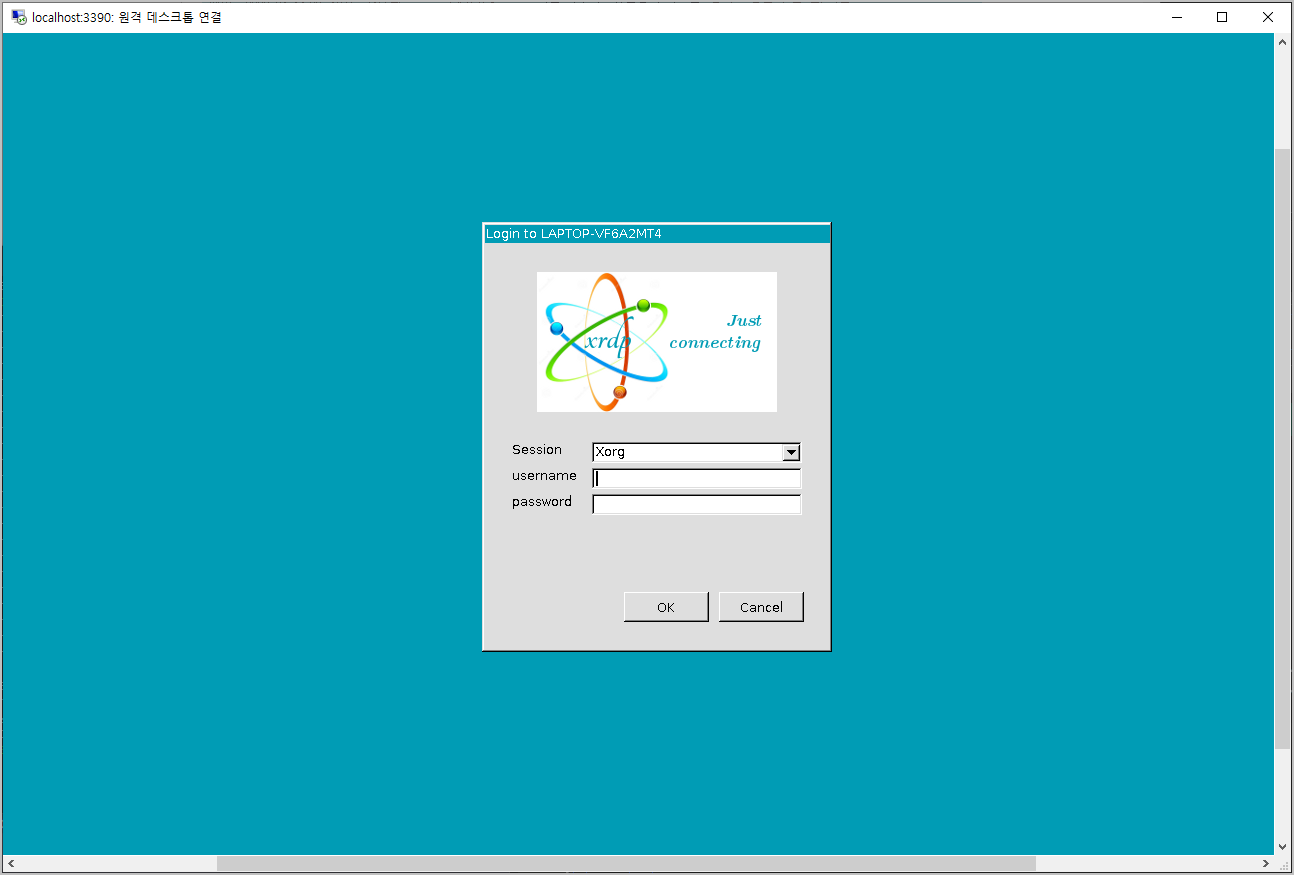
Task: Click the down arrow of the vertical scrollbar
Action: [1282, 846]
